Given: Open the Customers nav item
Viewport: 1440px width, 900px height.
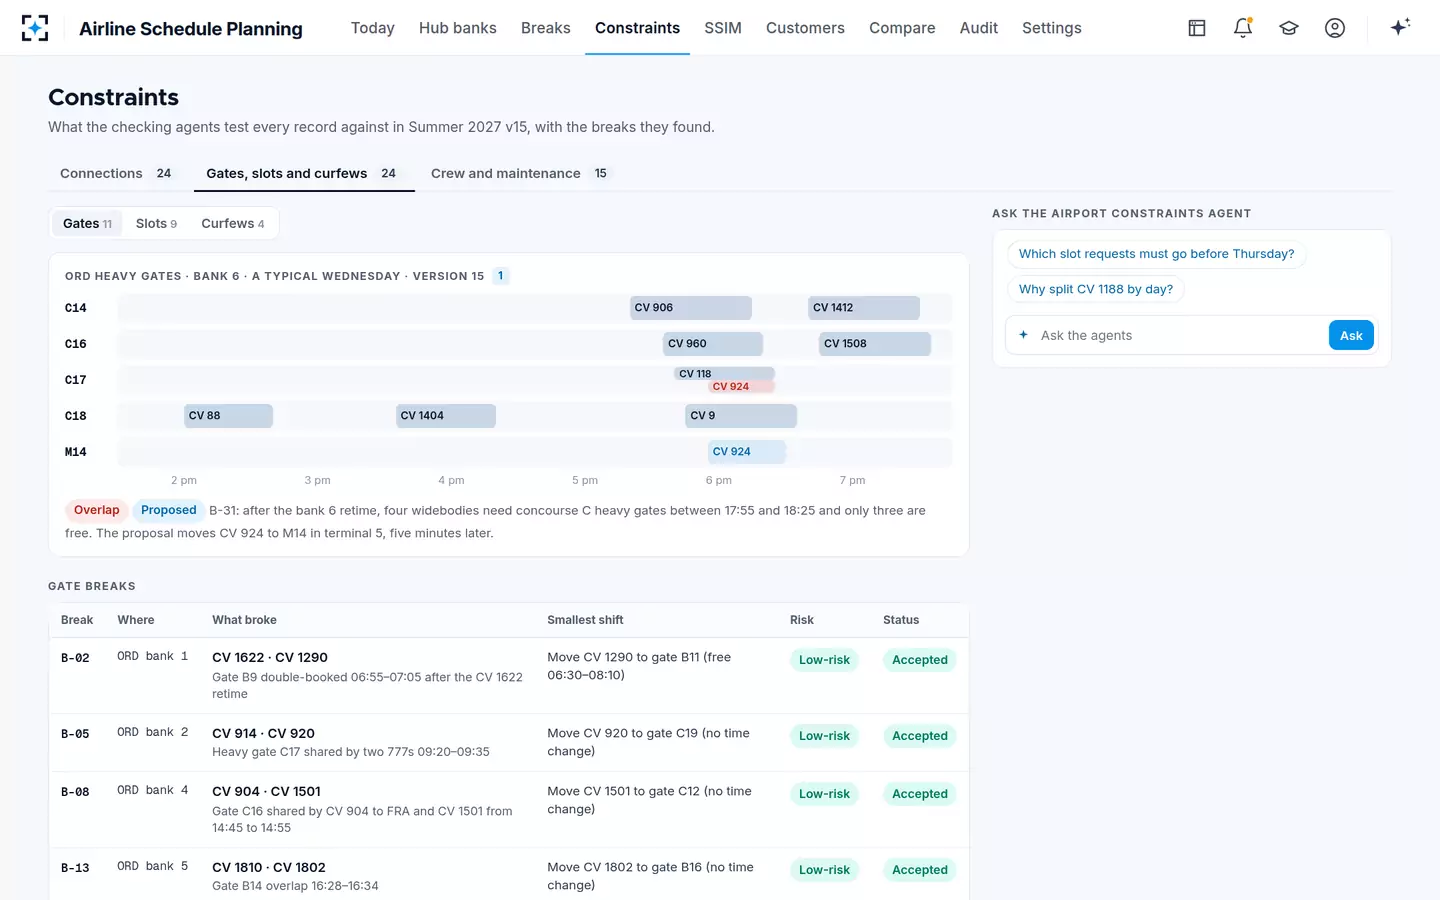Looking at the screenshot, I should (805, 28).
